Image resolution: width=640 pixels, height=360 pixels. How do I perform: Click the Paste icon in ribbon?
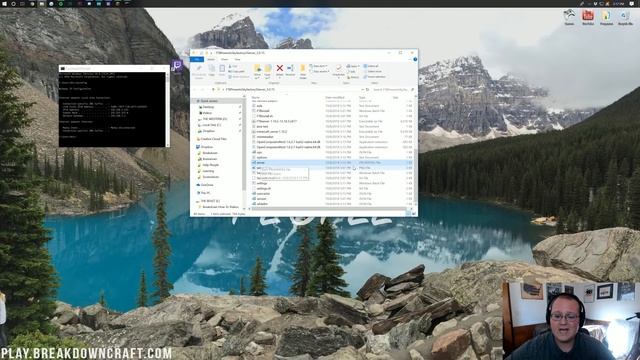[x=222, y=70]
